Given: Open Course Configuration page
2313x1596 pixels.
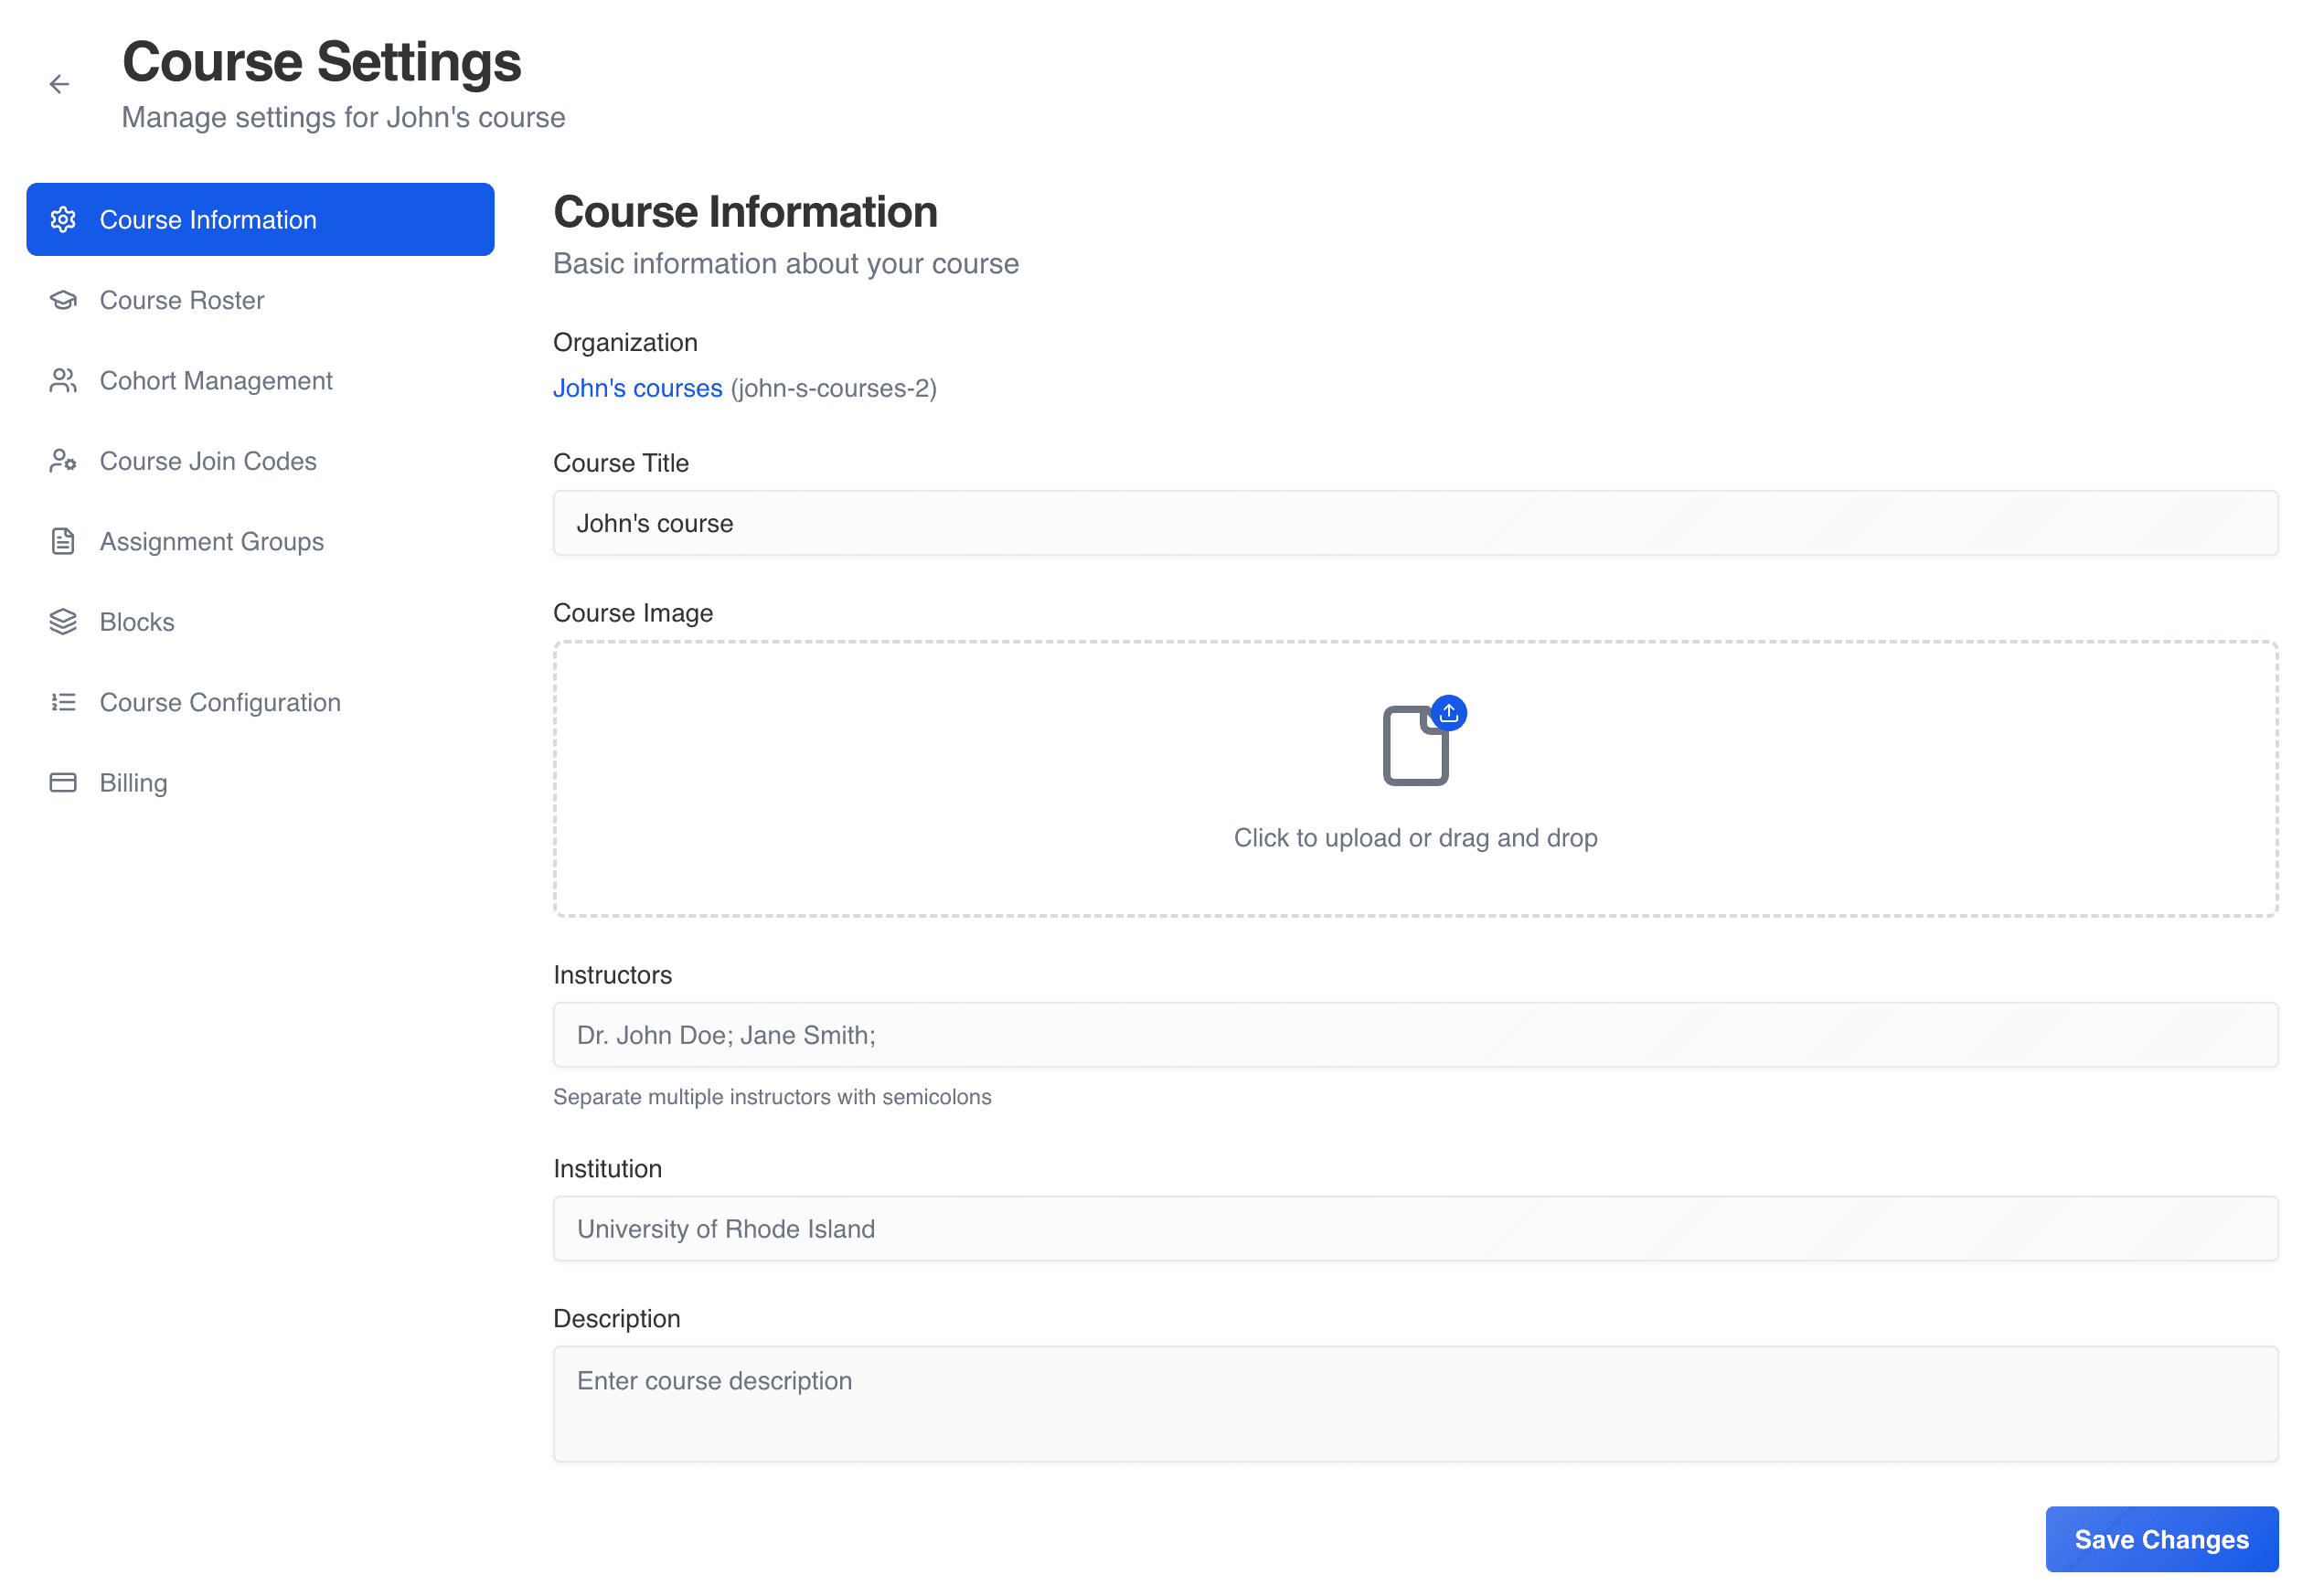Looking at the screenshot, I should click(x=260, y=703).
